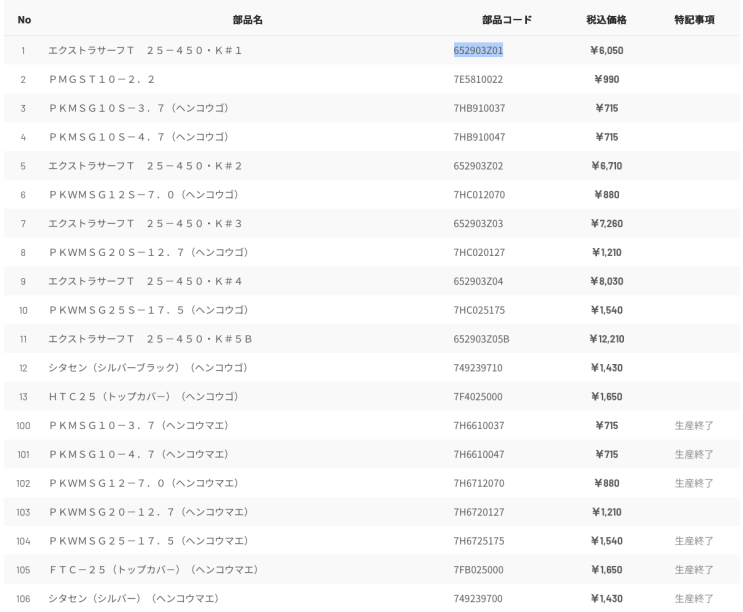
Task: Click price ¥8,030
Action: tap(607, 281)
